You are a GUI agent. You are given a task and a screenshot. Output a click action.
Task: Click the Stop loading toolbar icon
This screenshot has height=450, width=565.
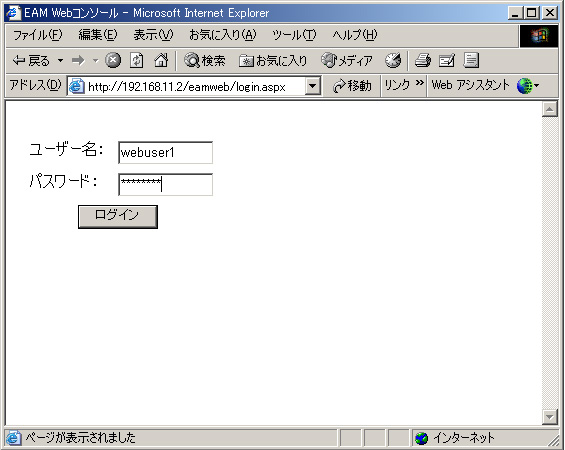tap(113, 60)
